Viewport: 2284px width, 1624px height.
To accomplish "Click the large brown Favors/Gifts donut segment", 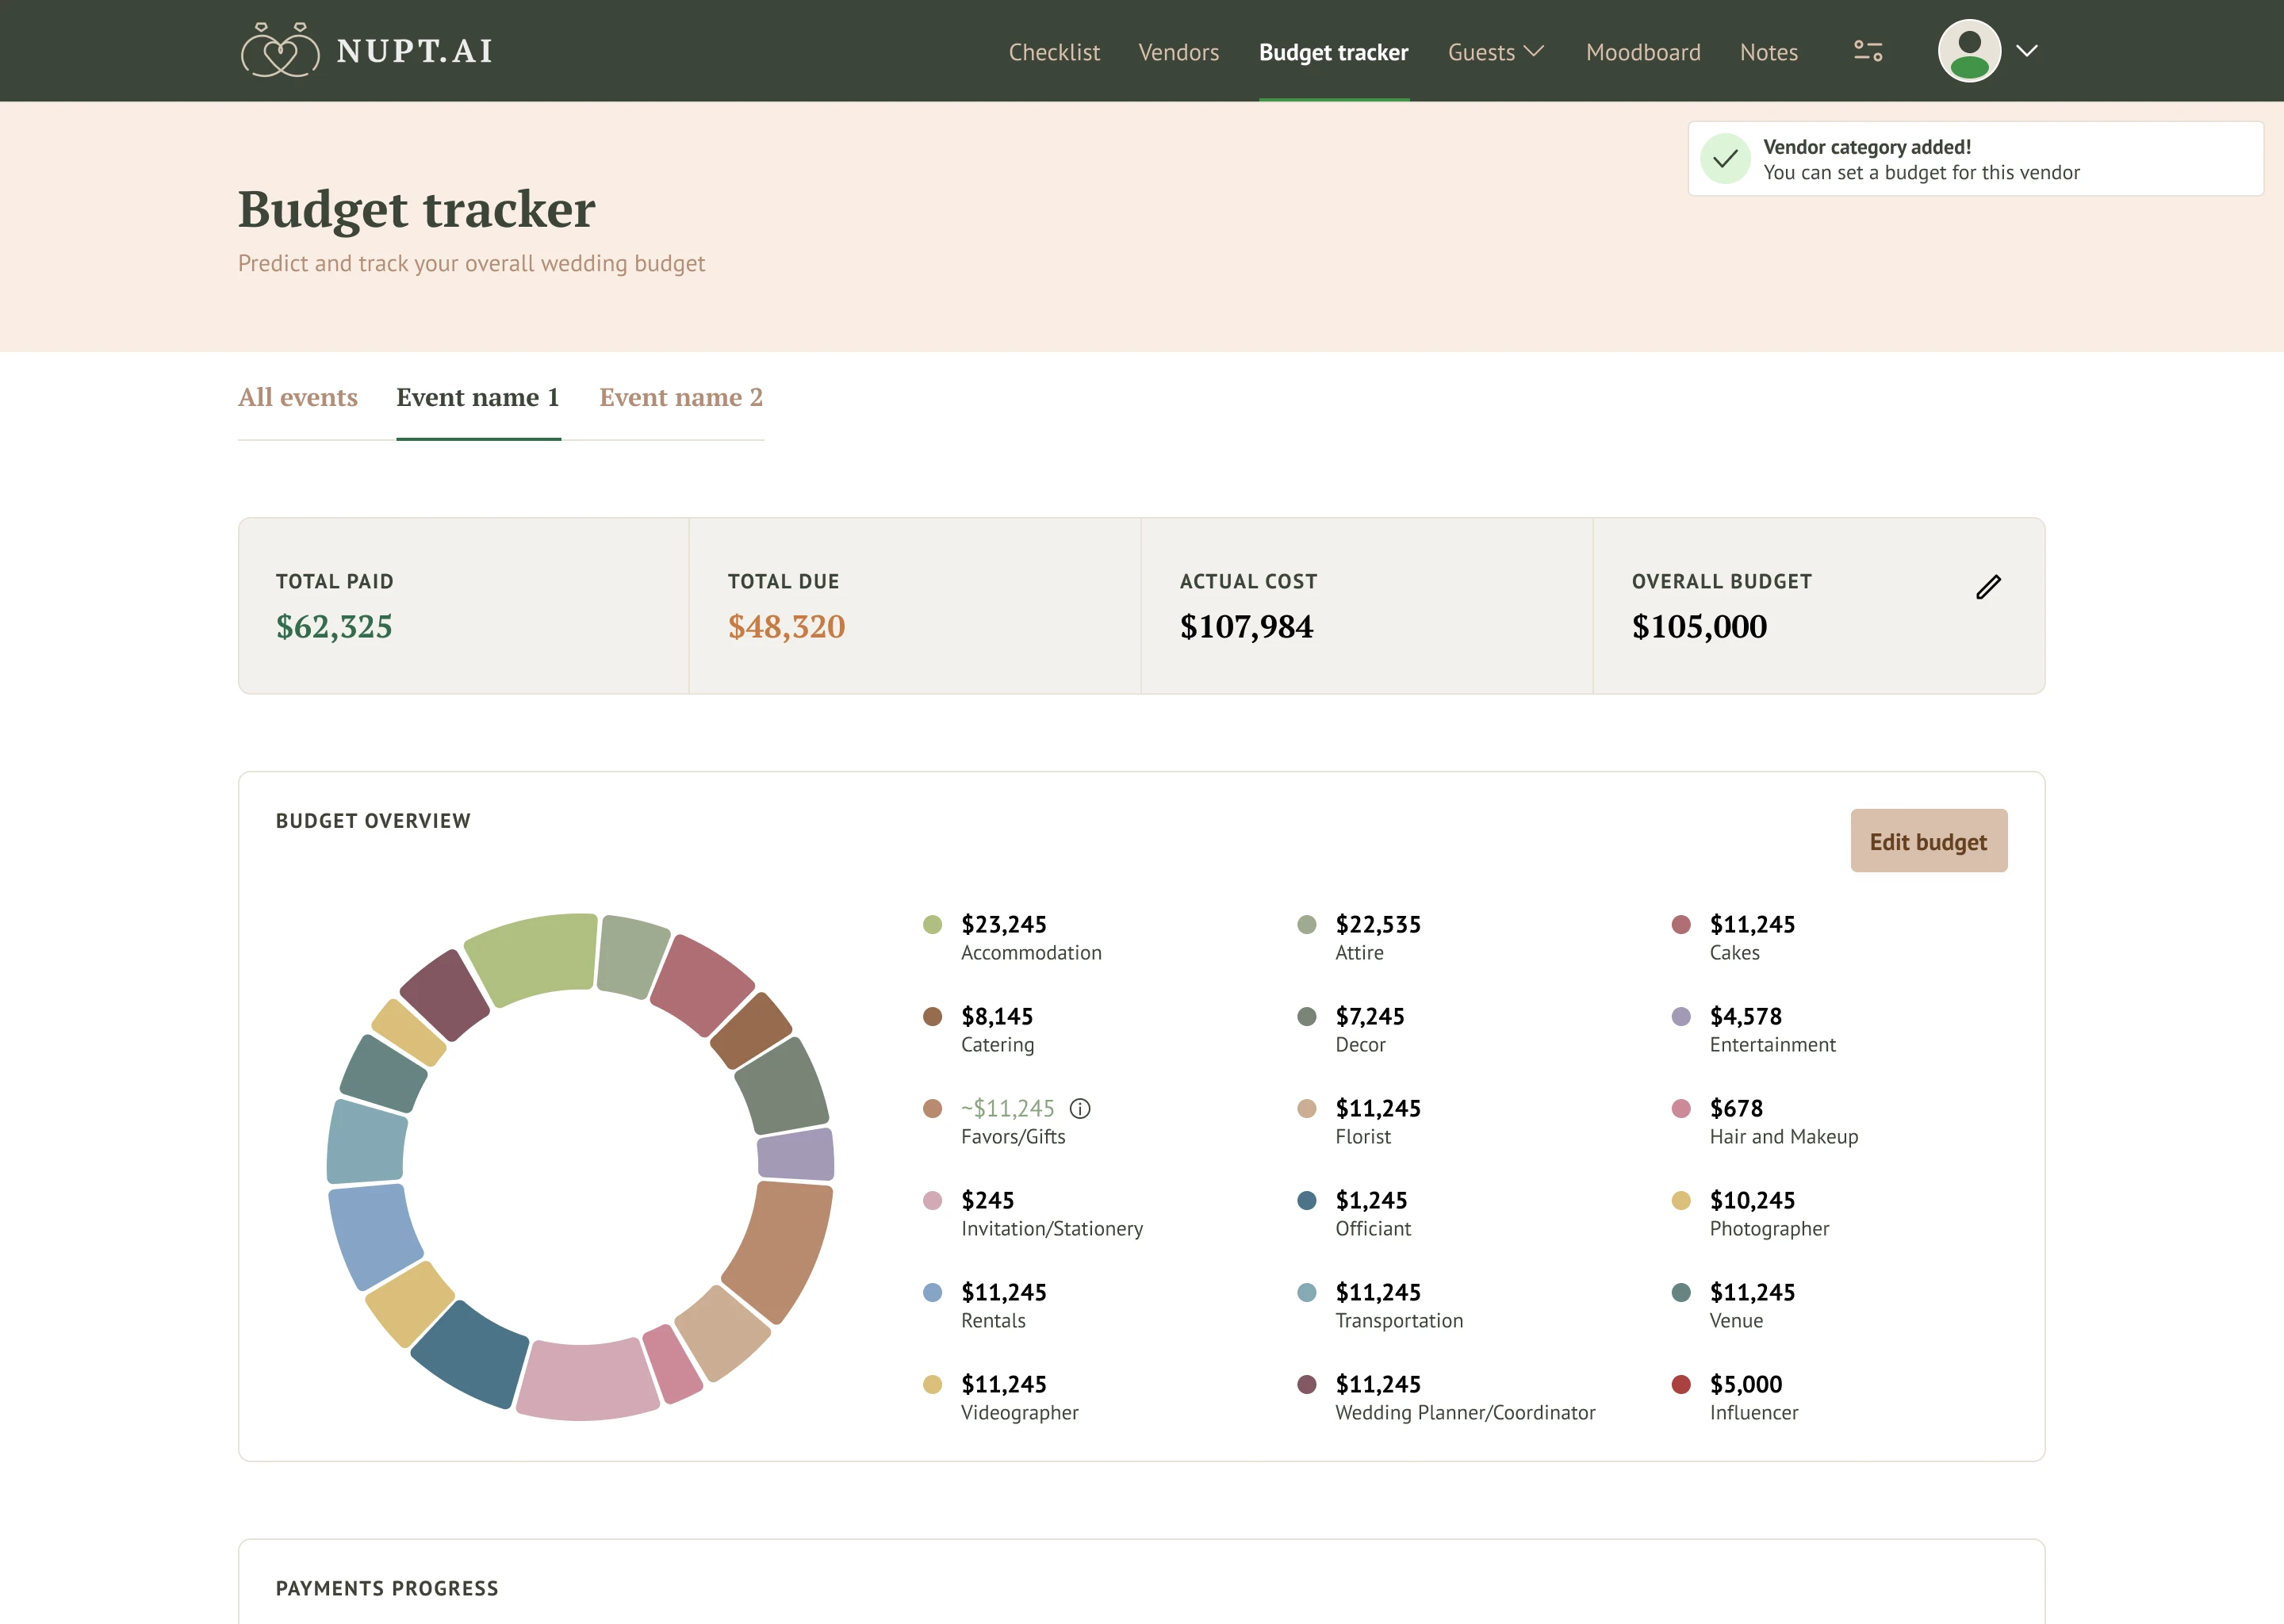I will pos(782,1248).
